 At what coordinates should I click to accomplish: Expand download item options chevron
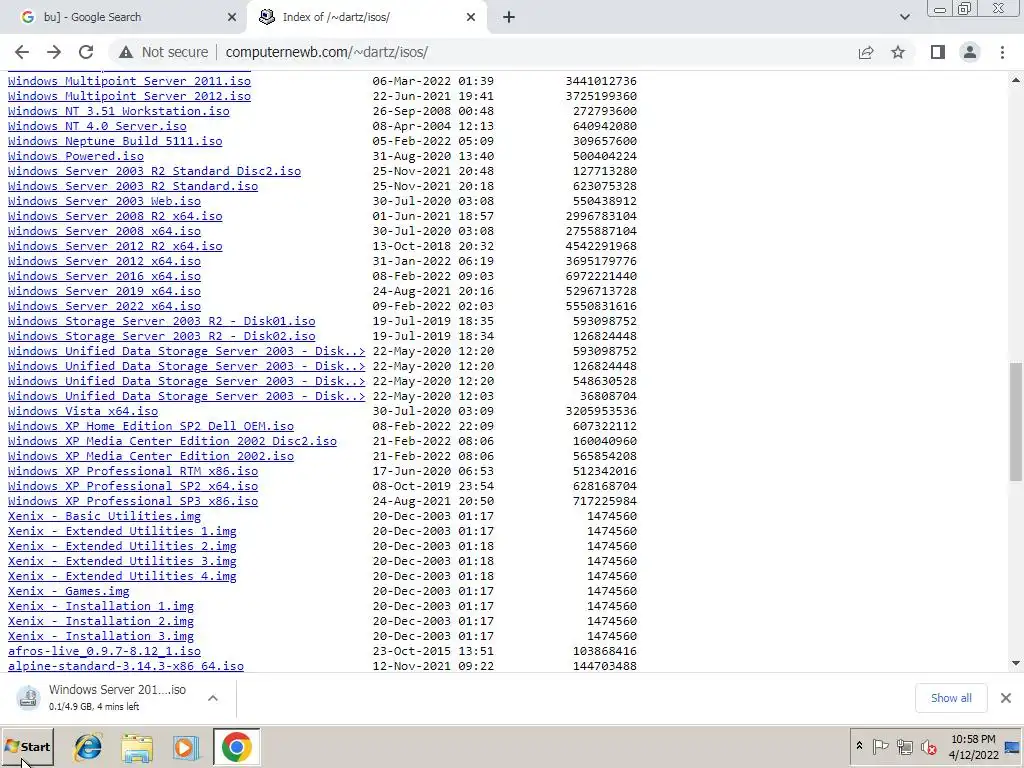click(x=212, y=698)
